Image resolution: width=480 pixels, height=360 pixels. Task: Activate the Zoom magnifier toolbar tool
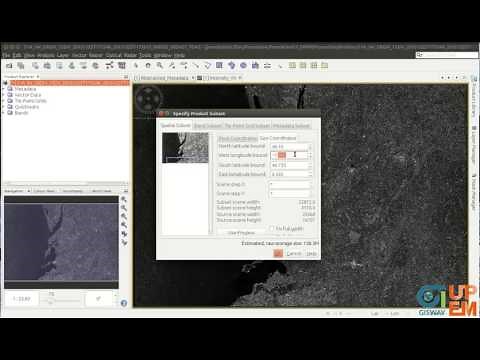pos(160,66)
